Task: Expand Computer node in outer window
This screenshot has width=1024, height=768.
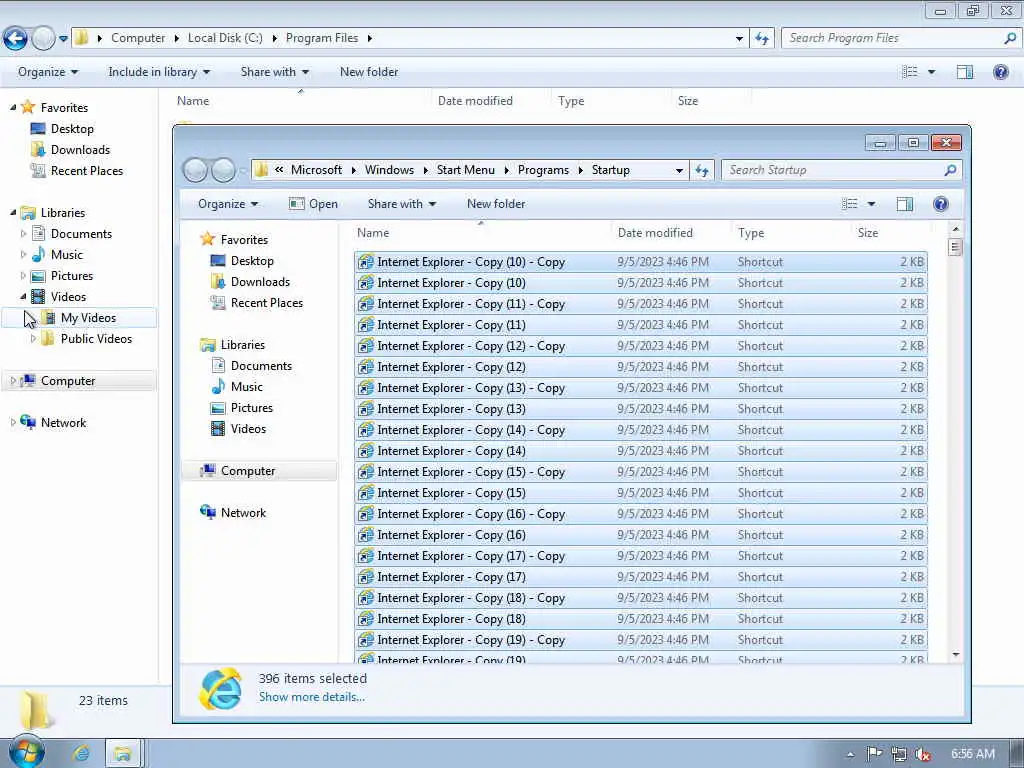Action: click(13, 381)
